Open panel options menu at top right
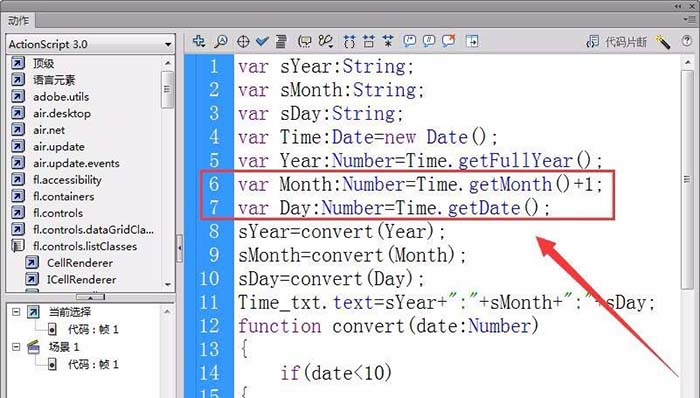This screenshot has height=398, width=700. (x=690, y=19)
